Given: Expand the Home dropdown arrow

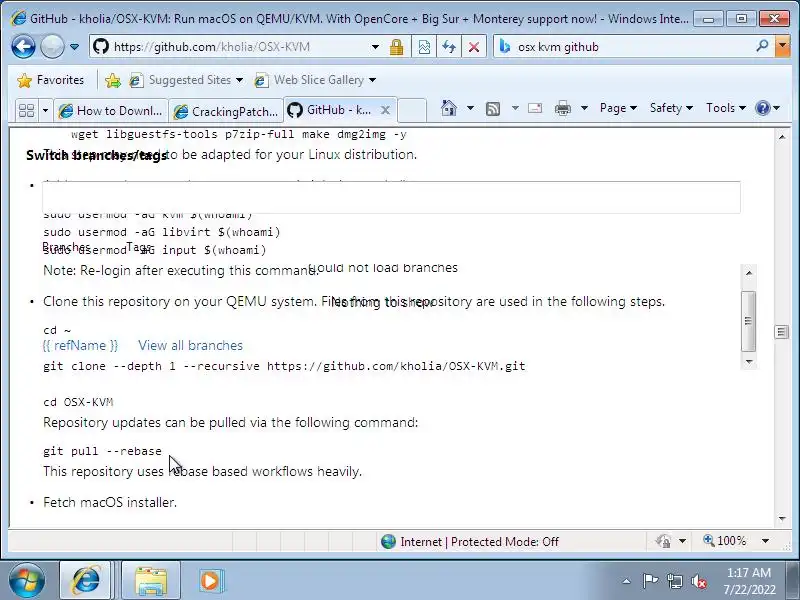Looking at the screenshot, I should tap(470, 108).
